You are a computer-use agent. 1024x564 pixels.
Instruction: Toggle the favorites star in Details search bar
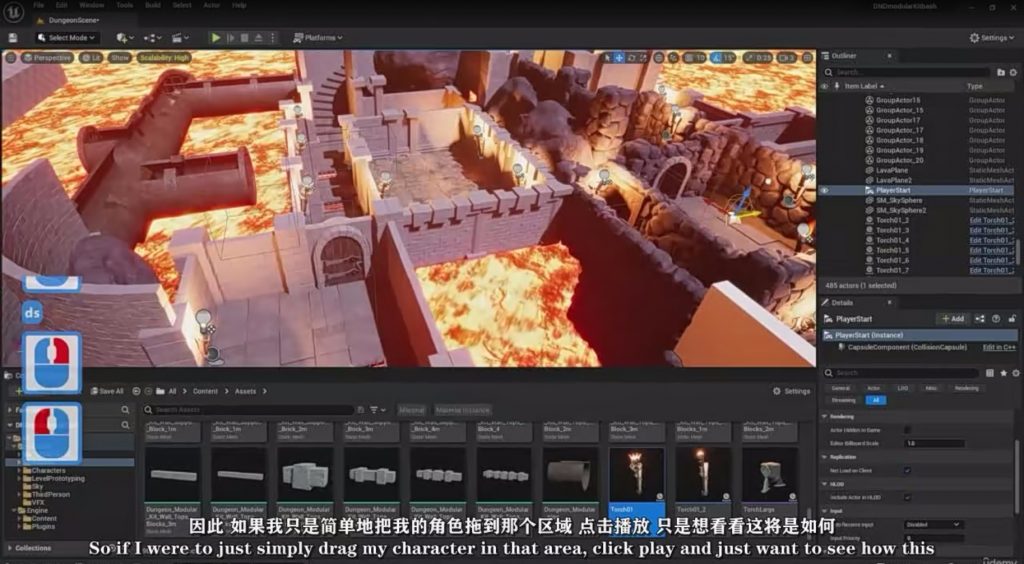coord(1004,373)
